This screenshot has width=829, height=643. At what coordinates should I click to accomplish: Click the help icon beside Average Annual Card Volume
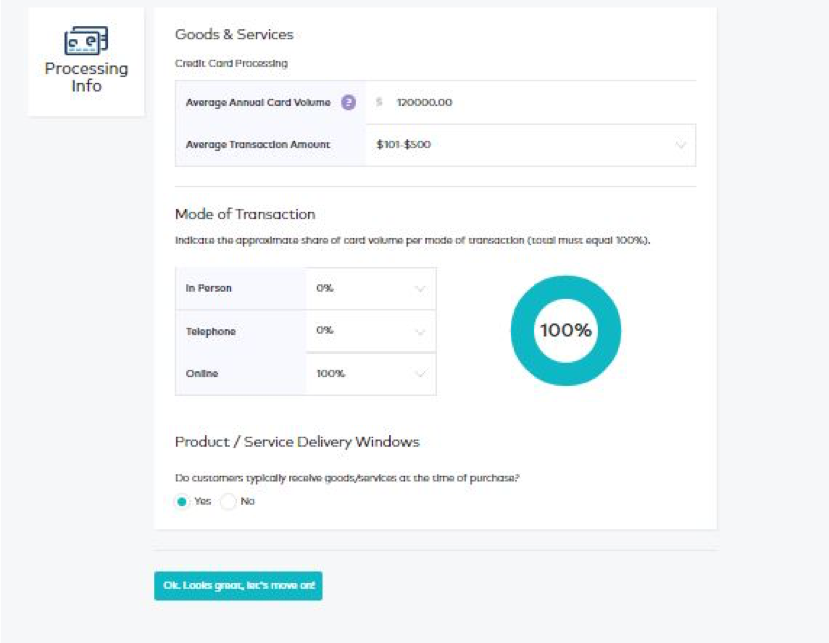[348, 102]
